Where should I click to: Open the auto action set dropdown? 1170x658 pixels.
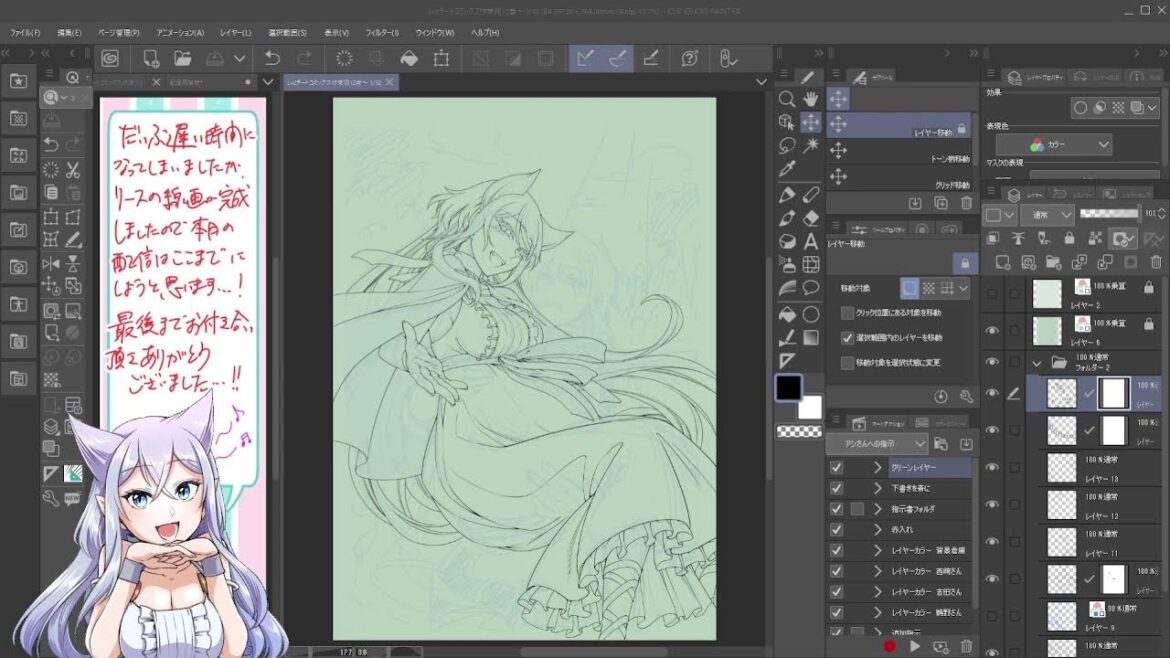(876, 444)
